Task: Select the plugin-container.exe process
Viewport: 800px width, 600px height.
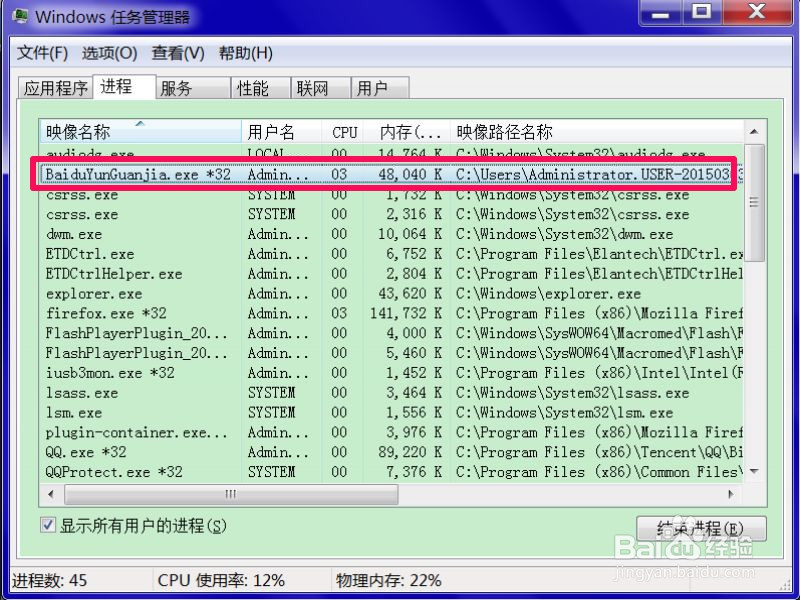Action: pos(391,433)
